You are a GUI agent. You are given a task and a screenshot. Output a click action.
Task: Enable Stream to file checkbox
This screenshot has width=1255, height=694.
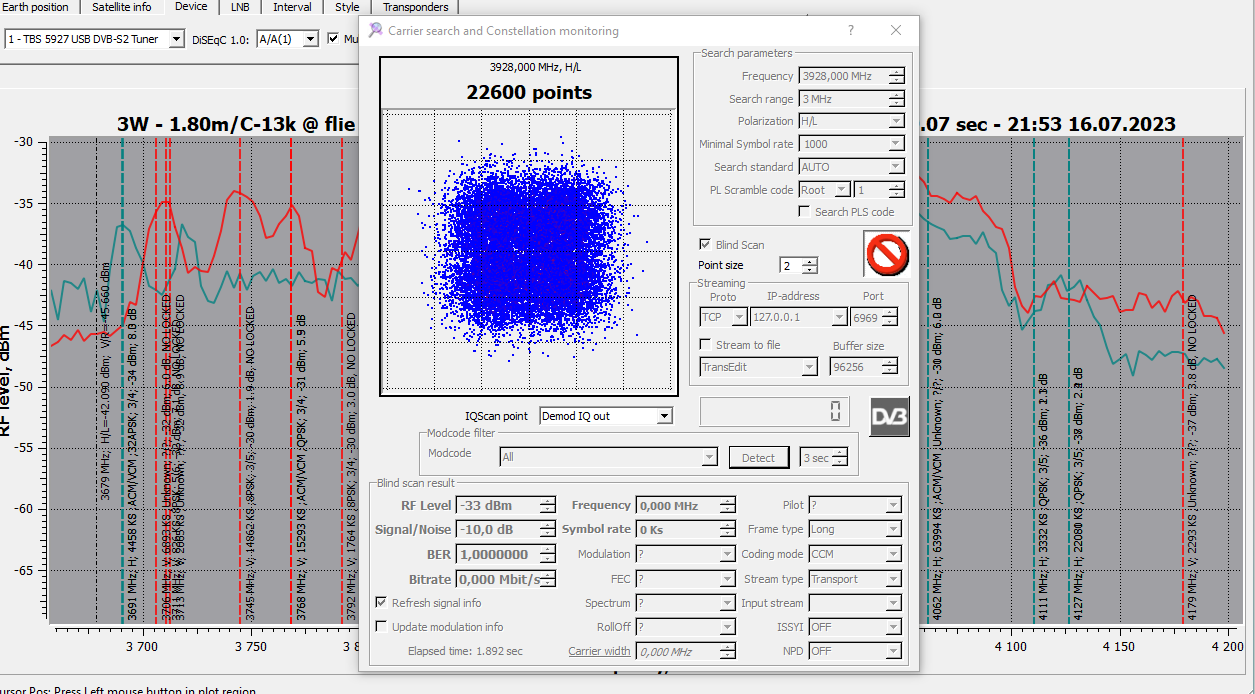click(x=706, y=345)
